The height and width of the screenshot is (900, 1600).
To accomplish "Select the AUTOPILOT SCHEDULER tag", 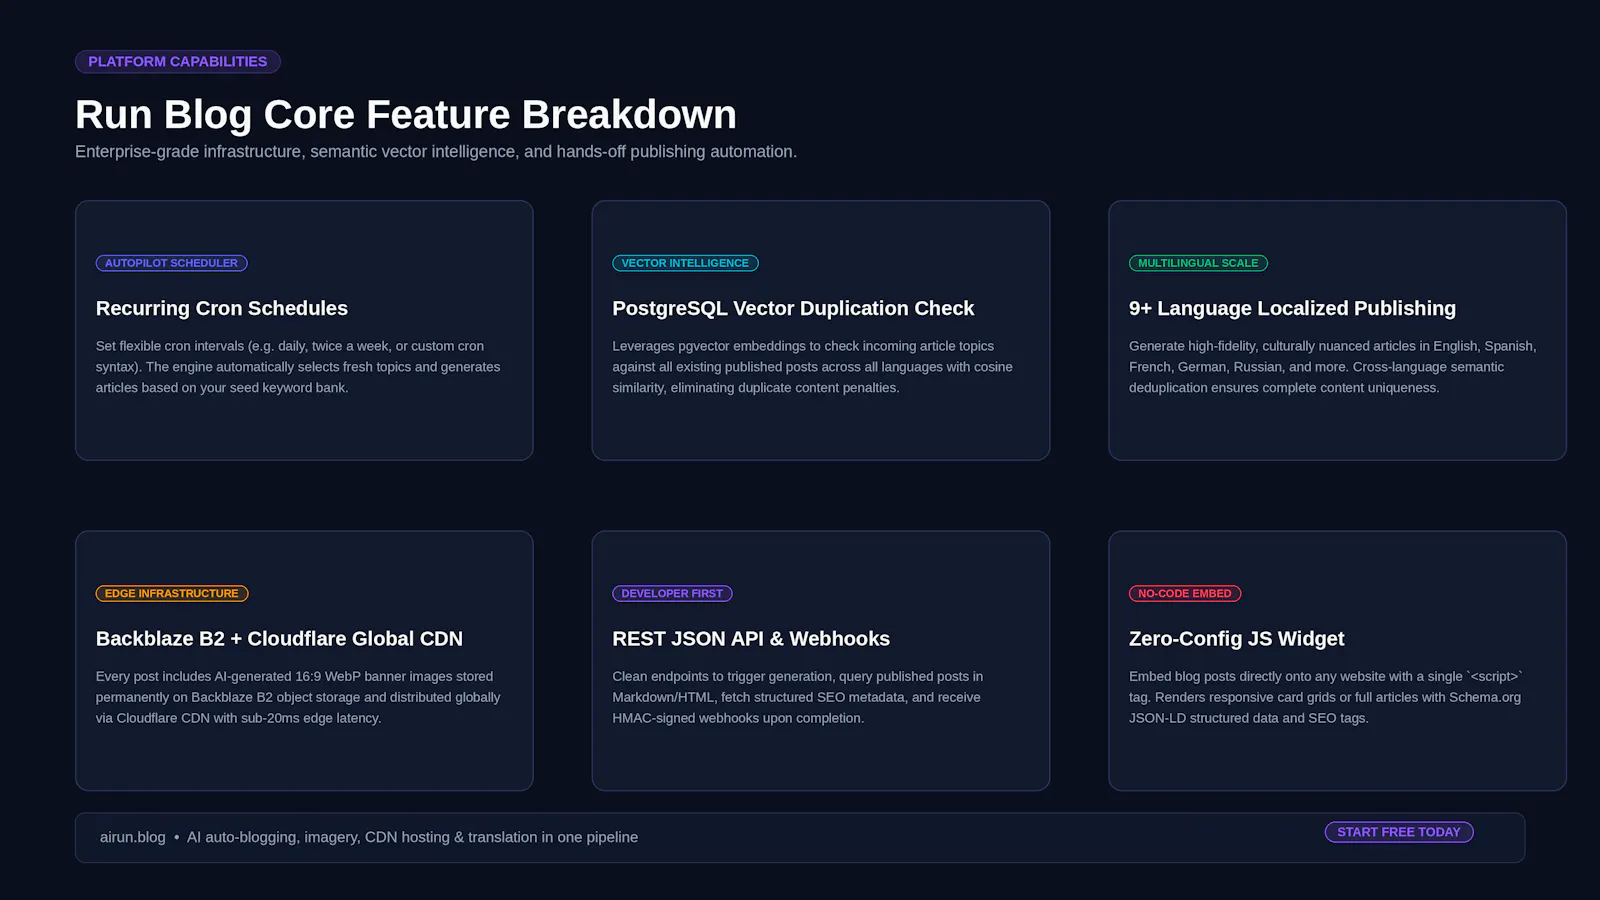I will coord(172,263).
